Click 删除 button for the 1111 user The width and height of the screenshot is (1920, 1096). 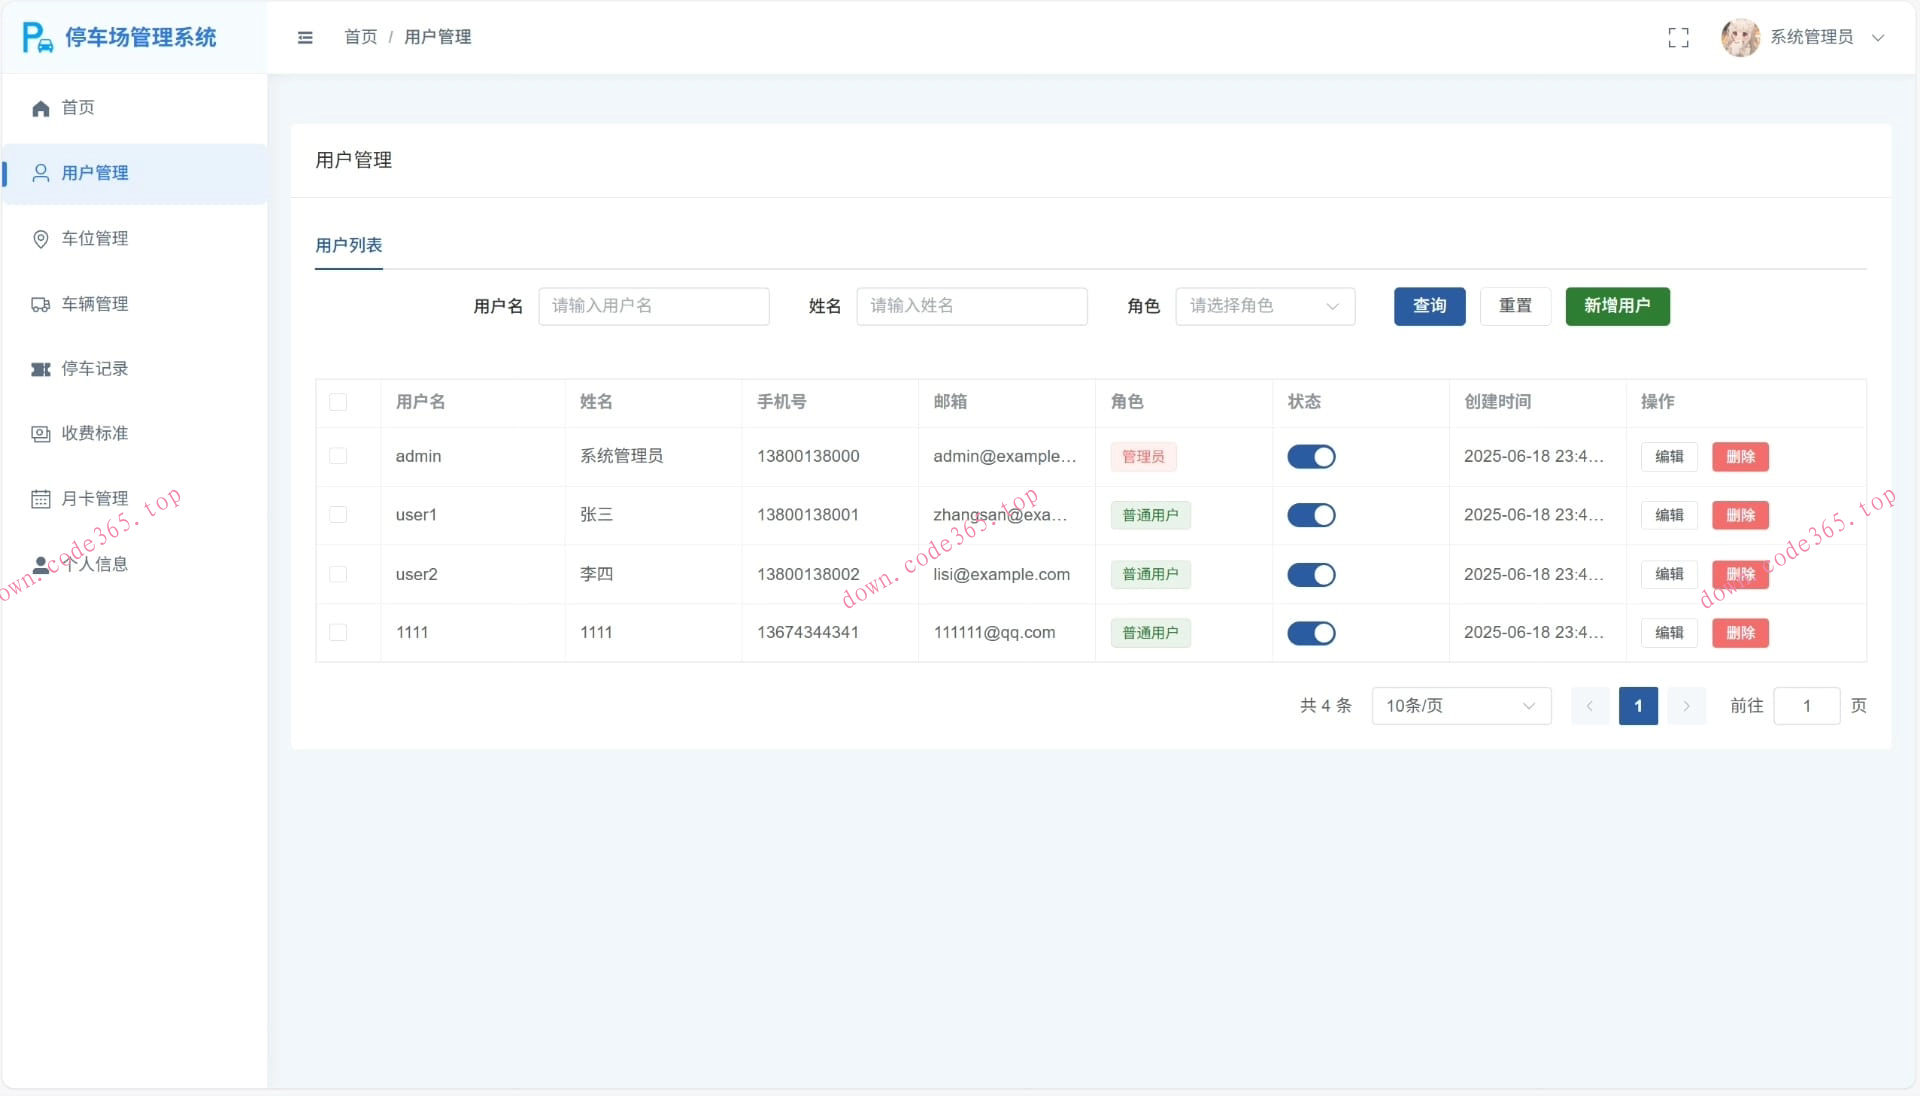[x=1740, y=633]
